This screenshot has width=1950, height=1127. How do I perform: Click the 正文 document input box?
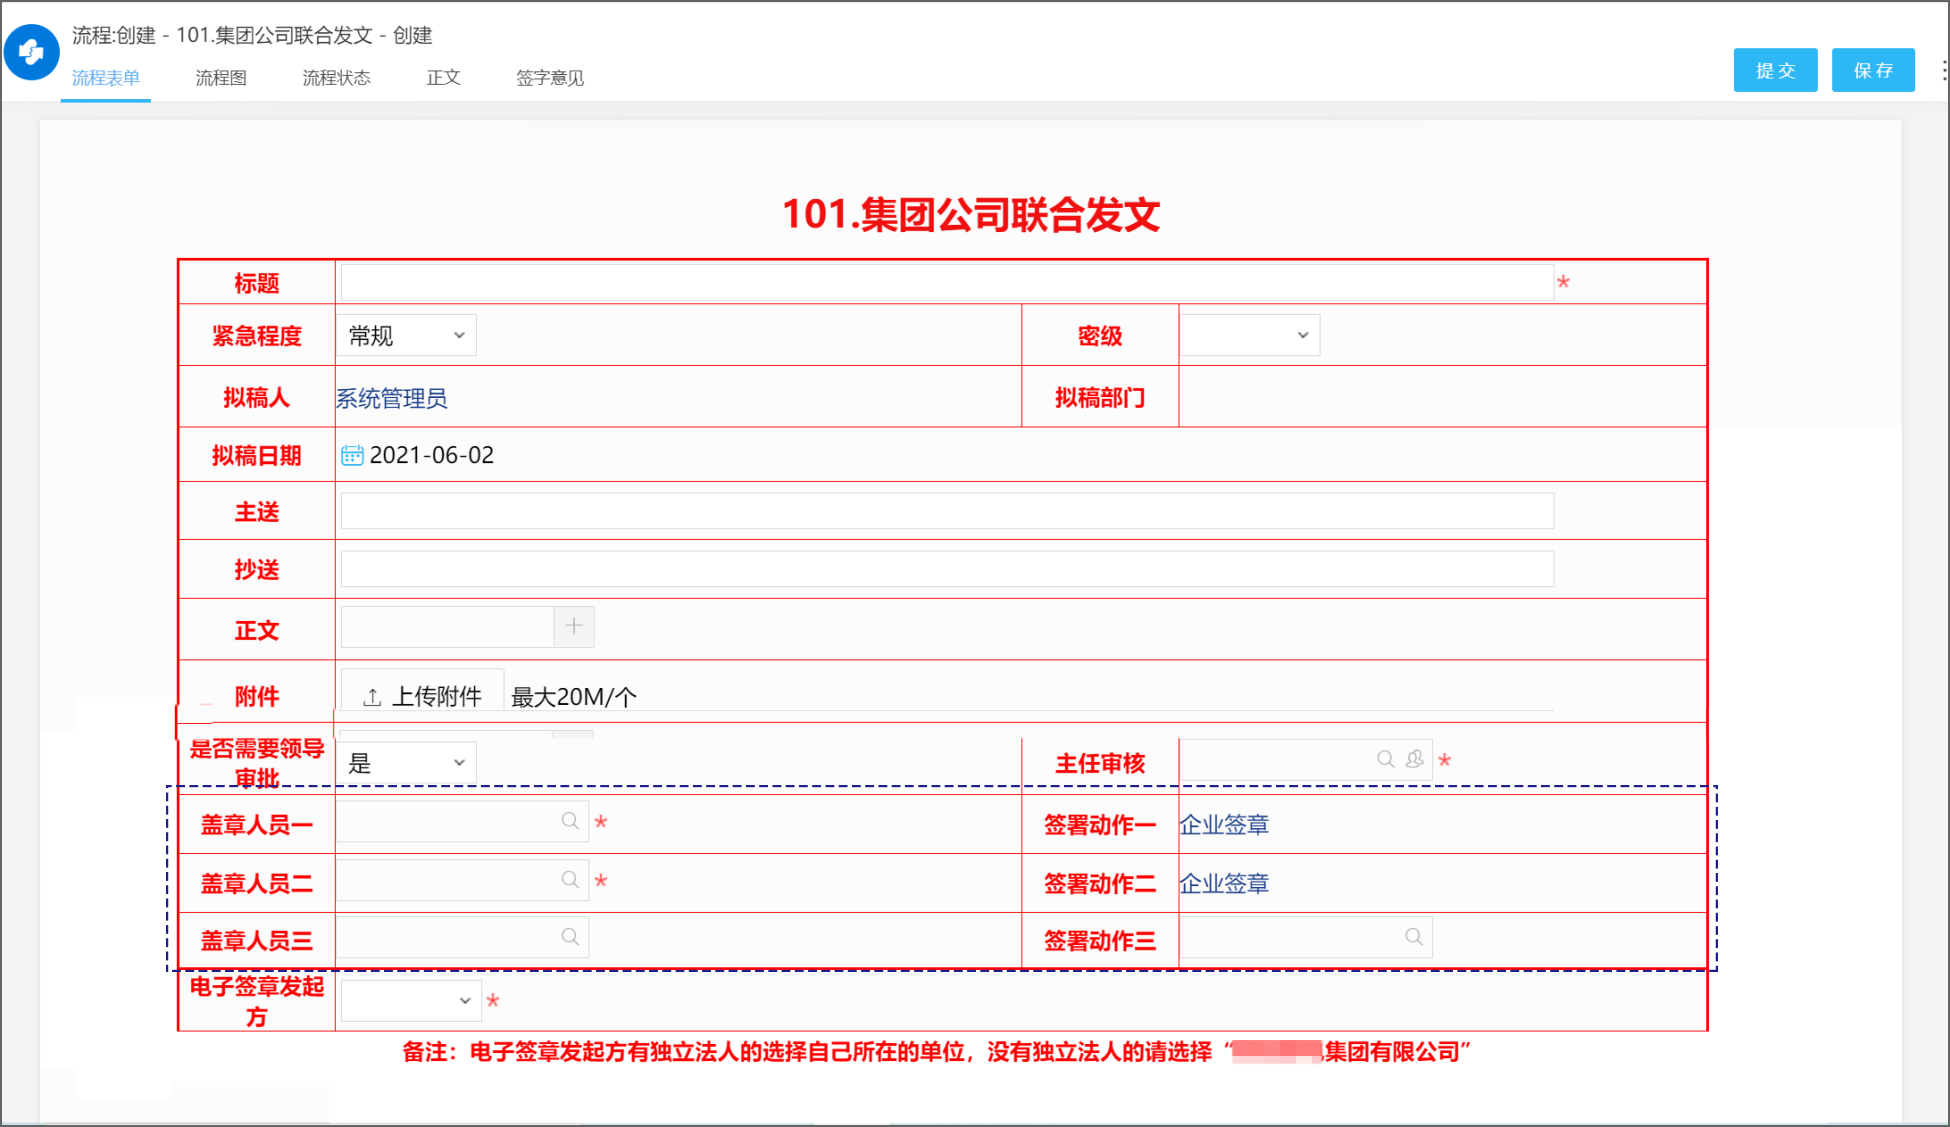pos(448,626)
